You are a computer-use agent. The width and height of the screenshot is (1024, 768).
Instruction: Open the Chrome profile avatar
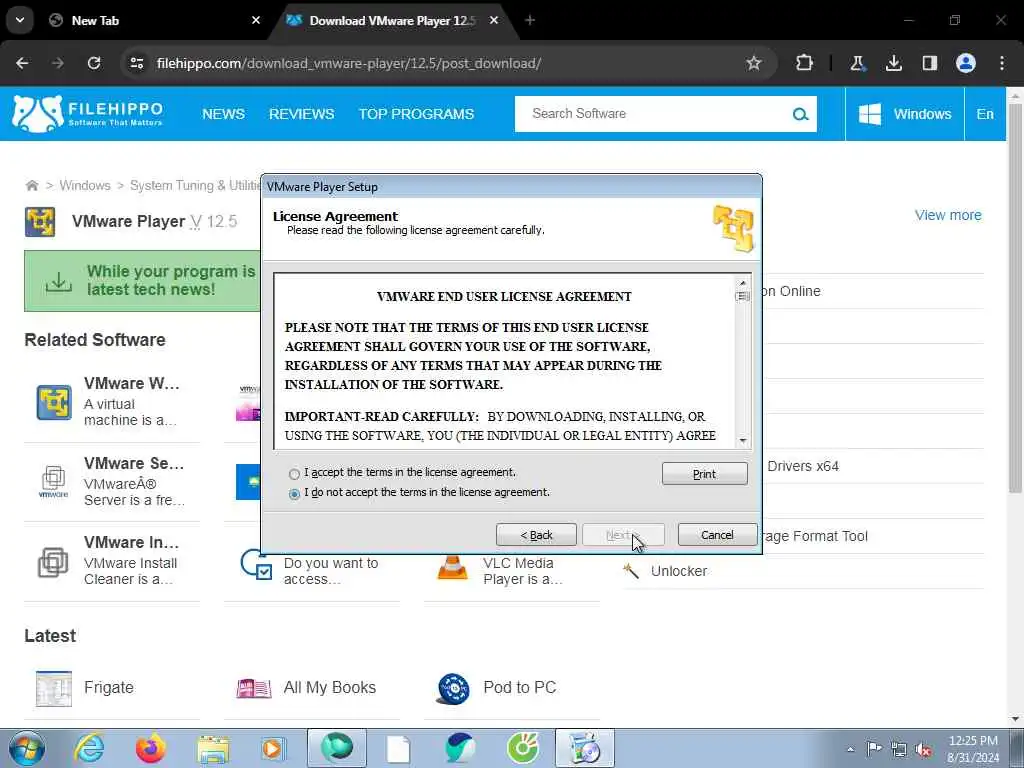966,63
